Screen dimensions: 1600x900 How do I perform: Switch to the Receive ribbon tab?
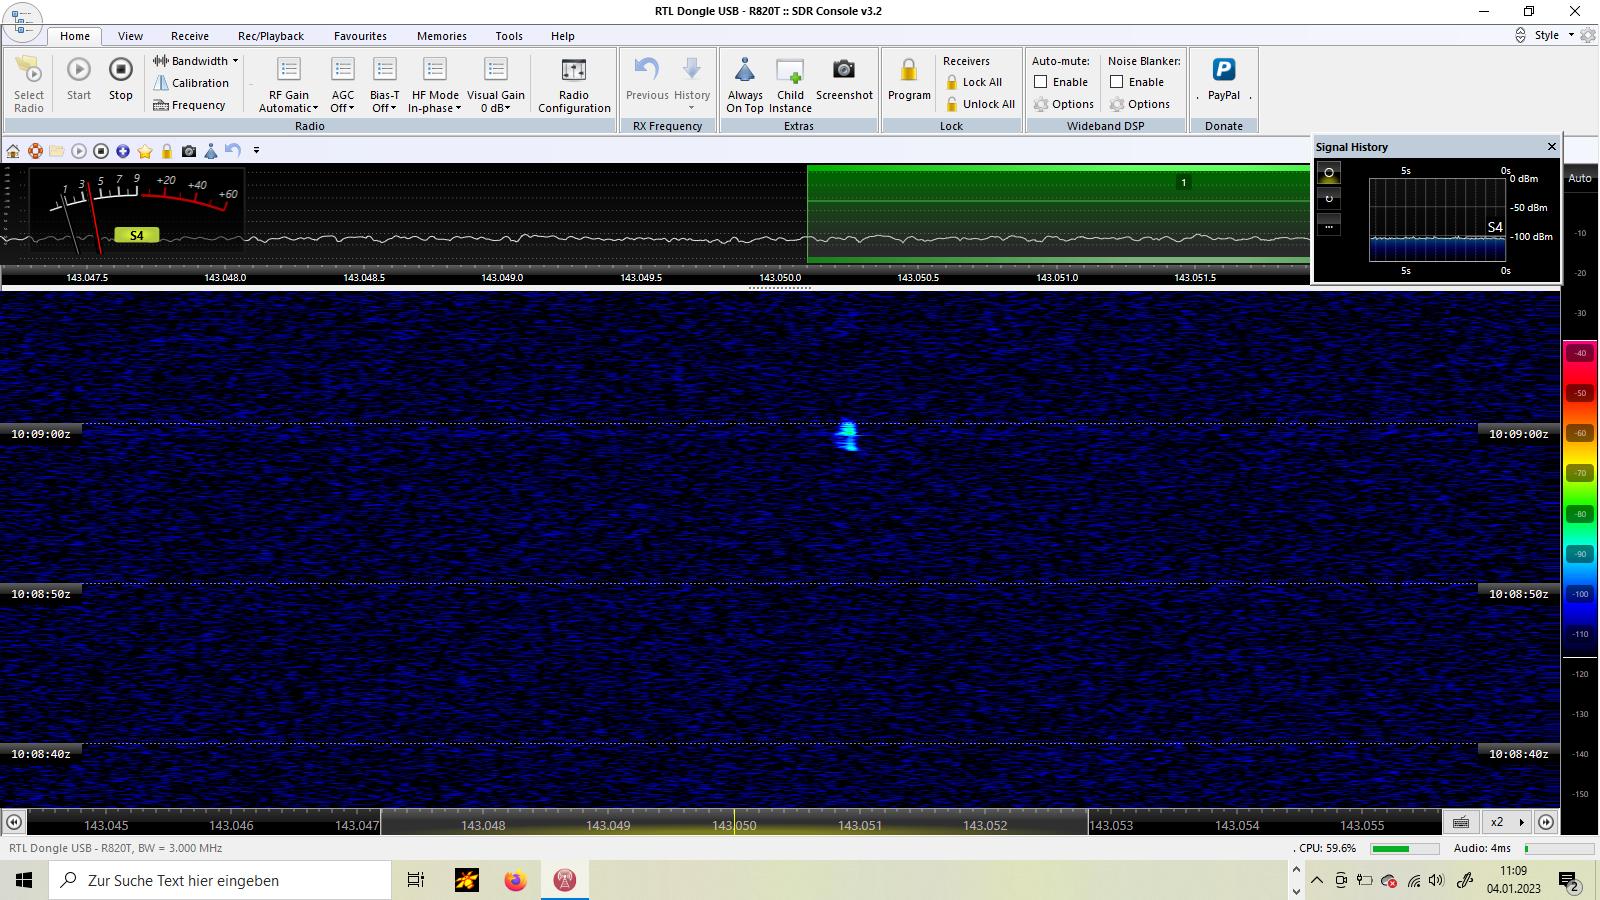[x=190, y=36]
